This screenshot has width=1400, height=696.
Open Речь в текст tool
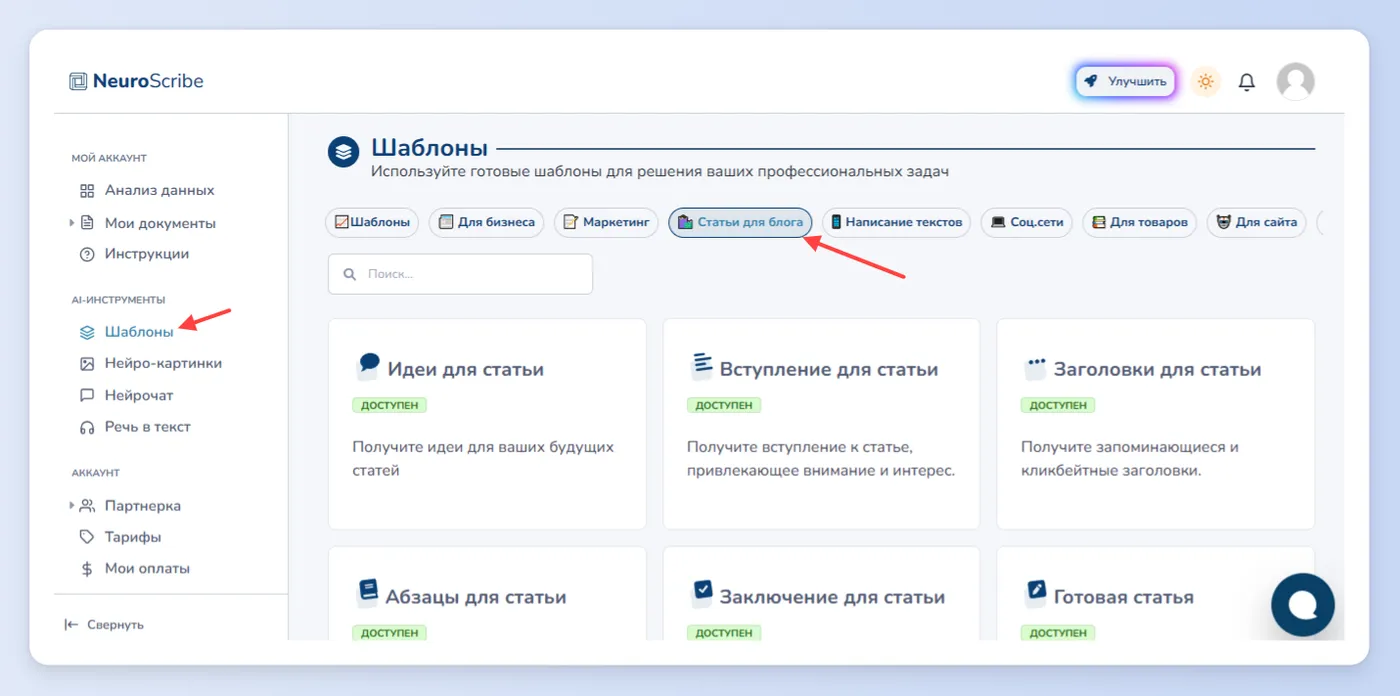coord(134,427)
